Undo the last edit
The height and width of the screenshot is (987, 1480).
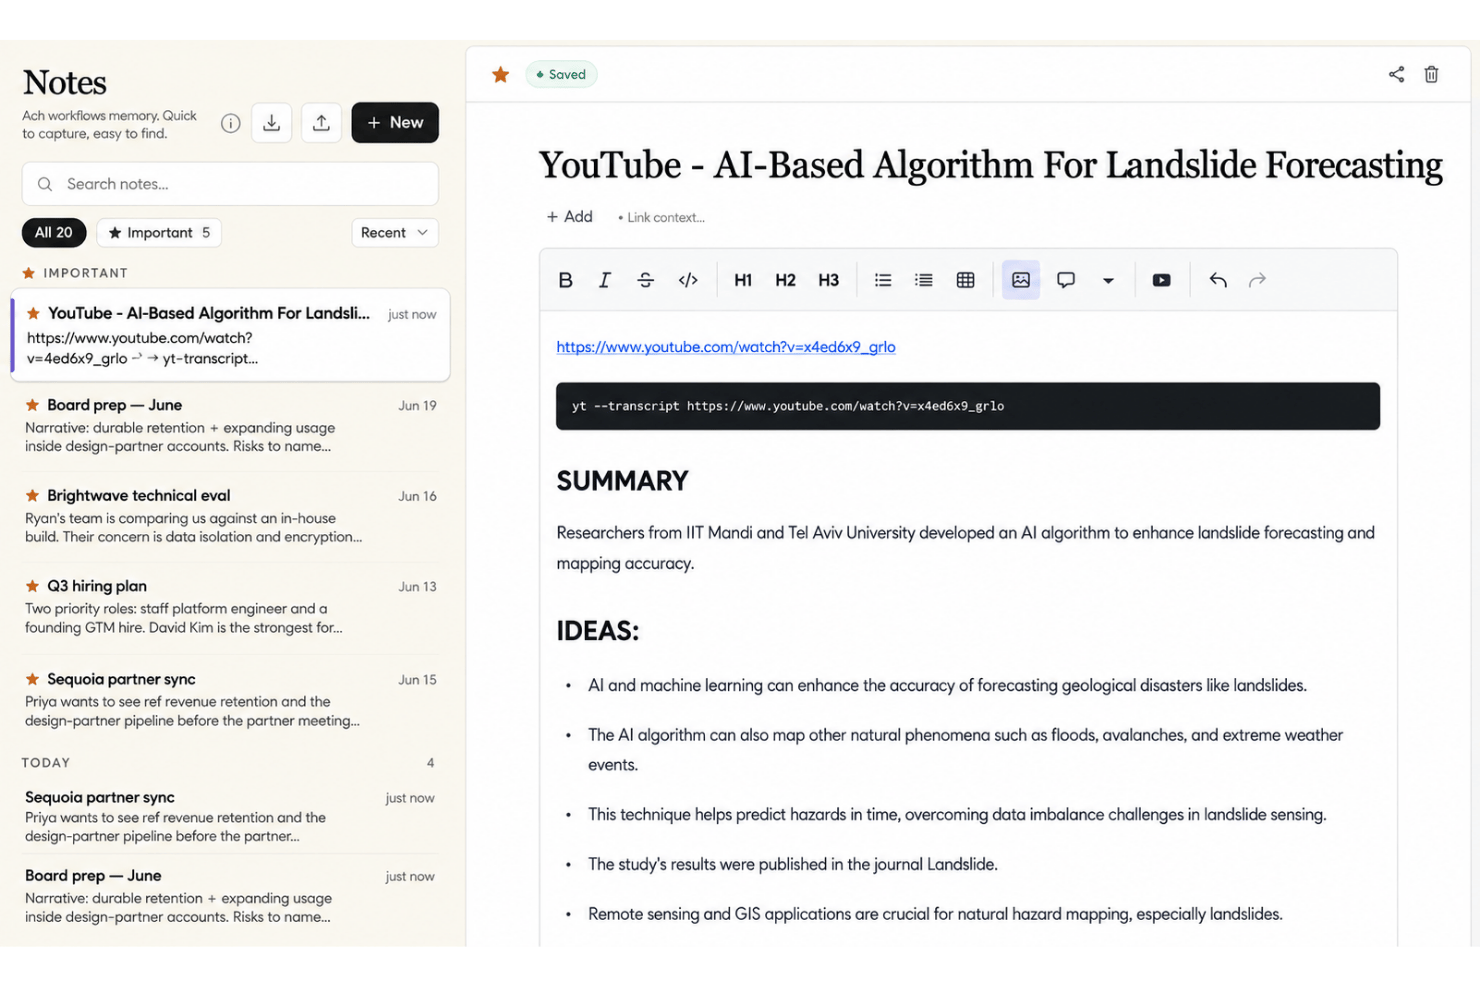click(x=1218, y=280)
